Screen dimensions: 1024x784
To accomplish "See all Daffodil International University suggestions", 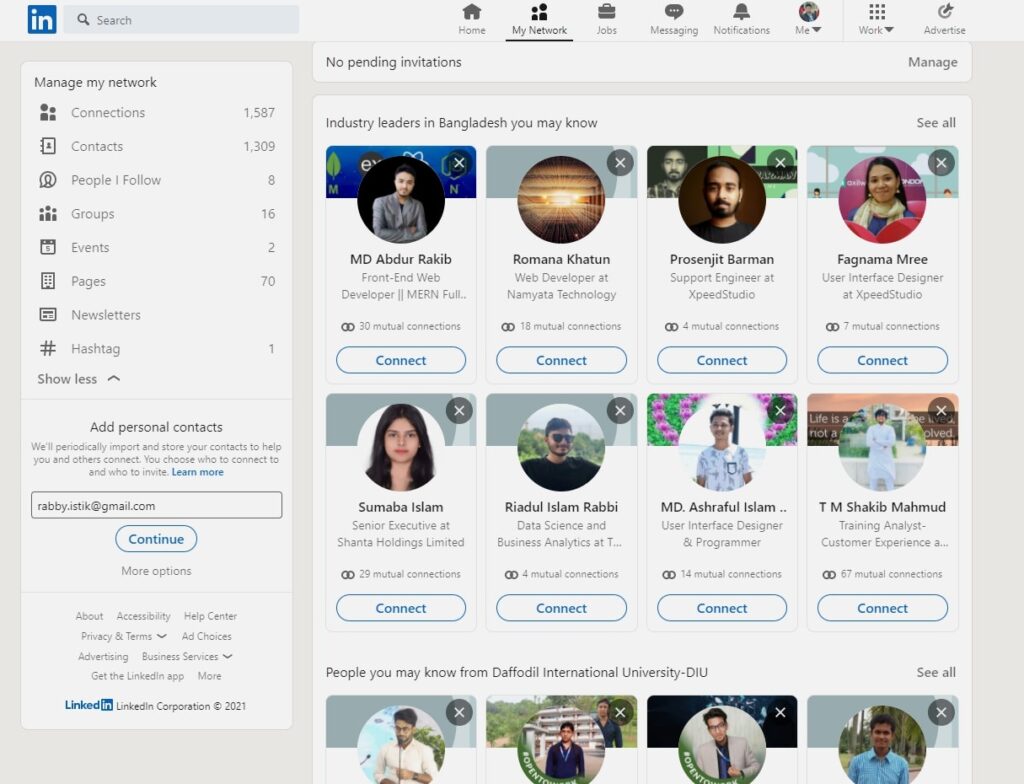I will [x=936, y=672].
